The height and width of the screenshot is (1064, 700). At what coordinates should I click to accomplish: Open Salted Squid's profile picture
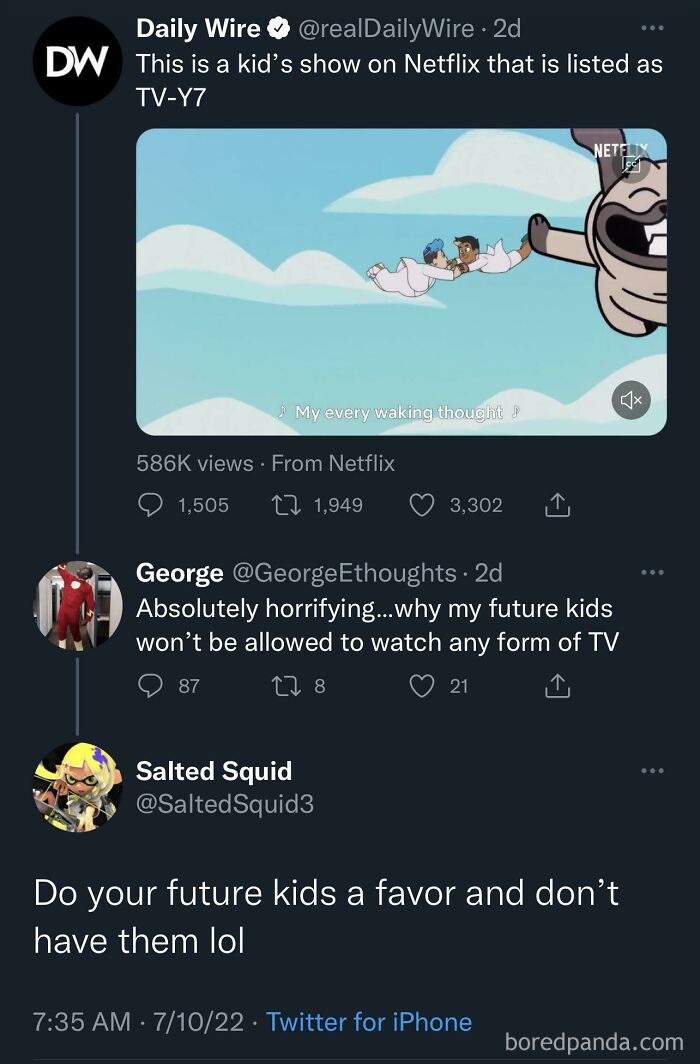coord(75,788)
